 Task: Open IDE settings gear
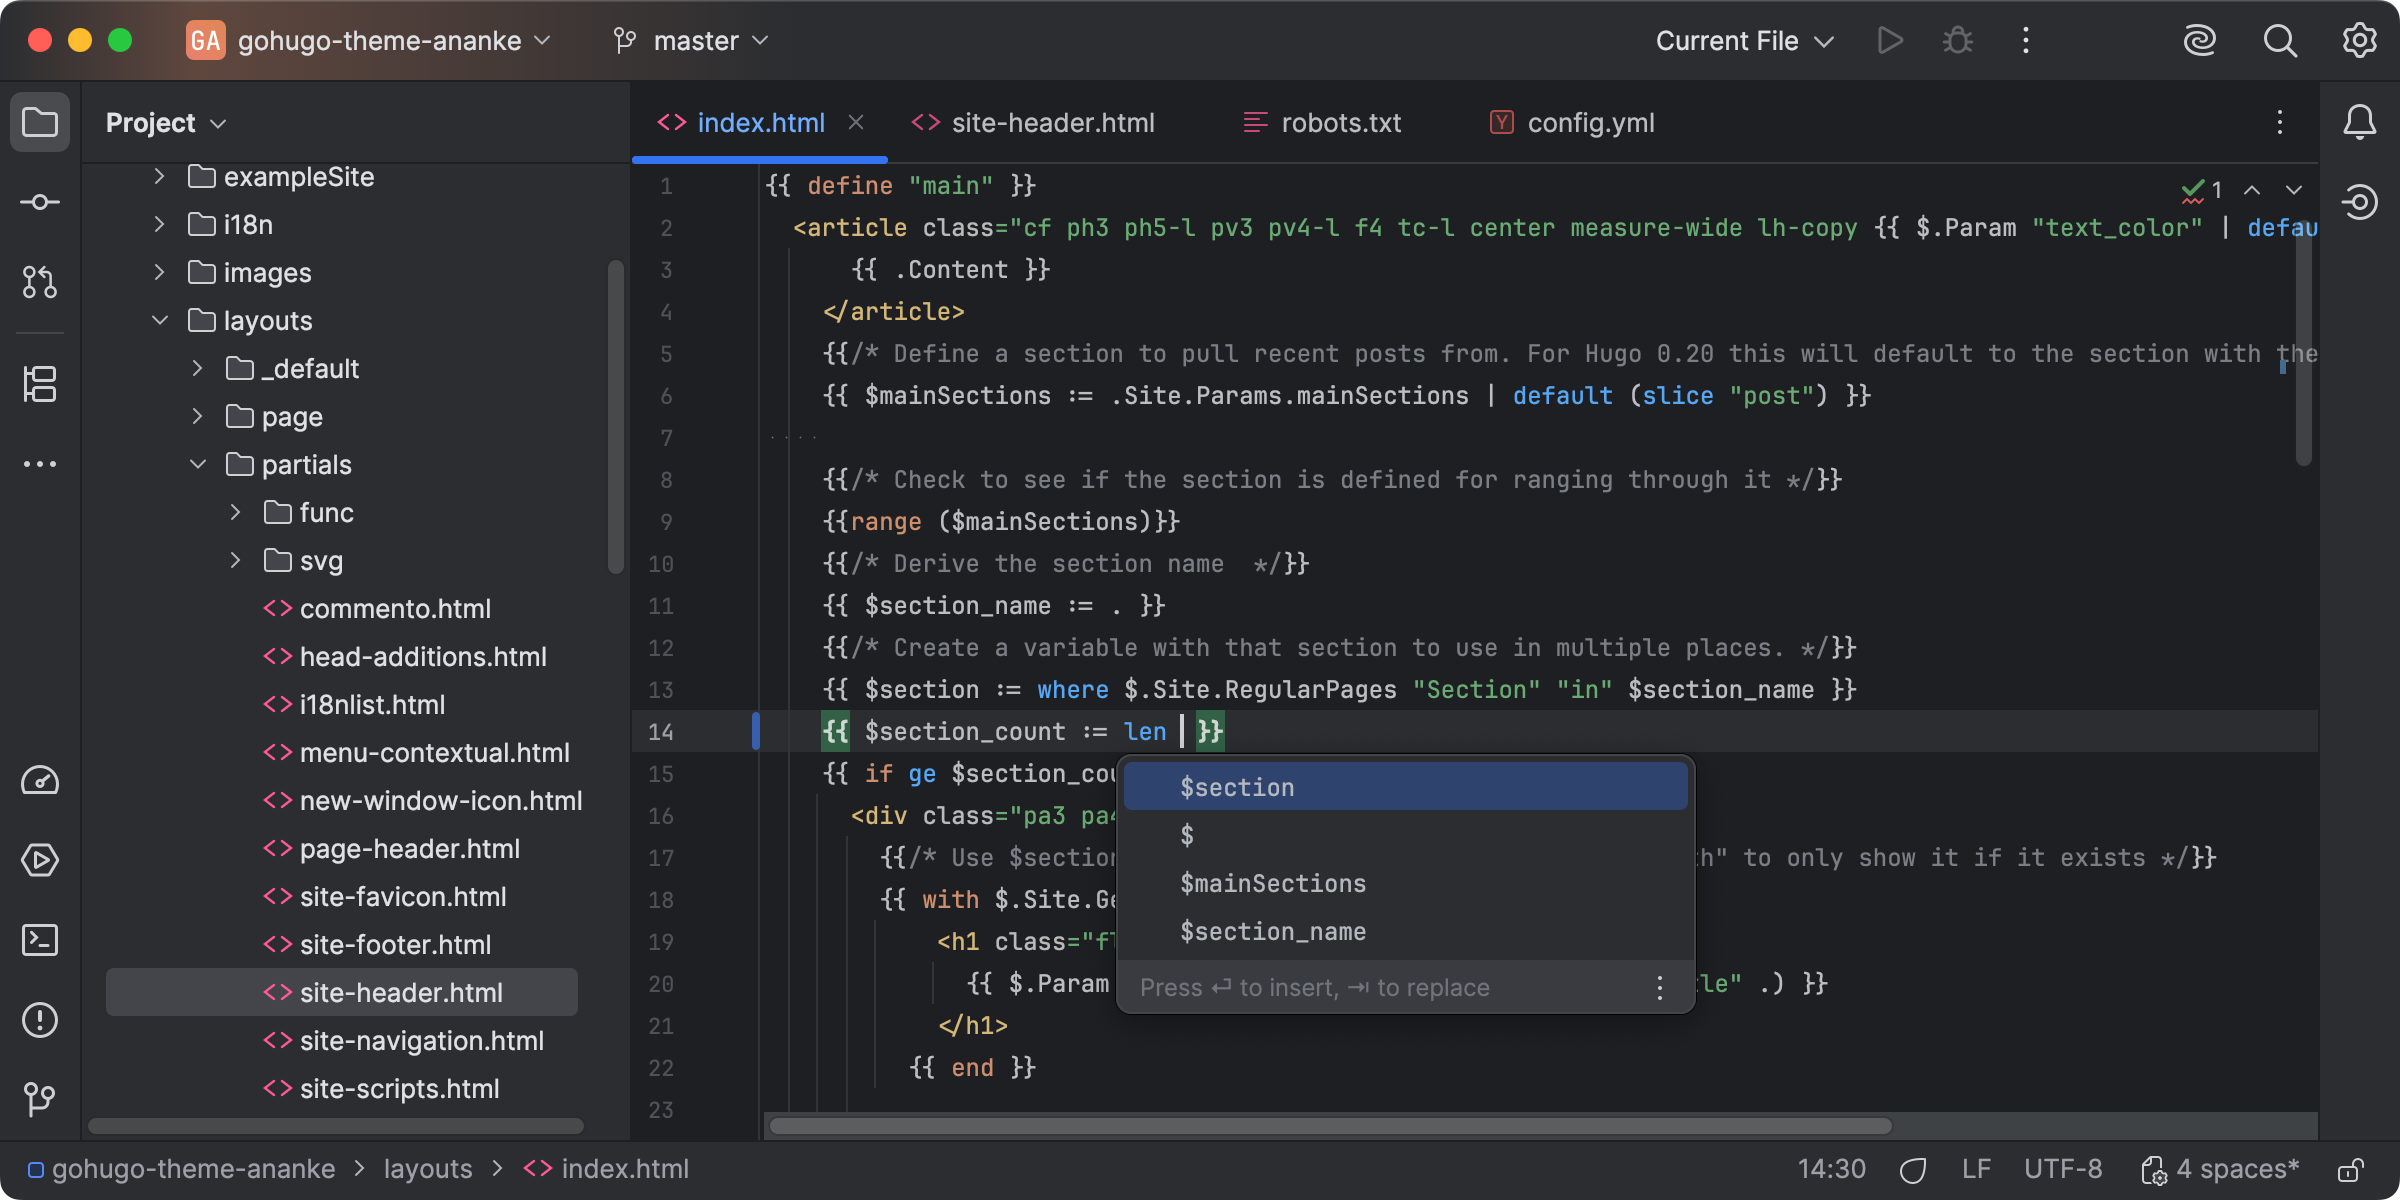[2360, 40]
